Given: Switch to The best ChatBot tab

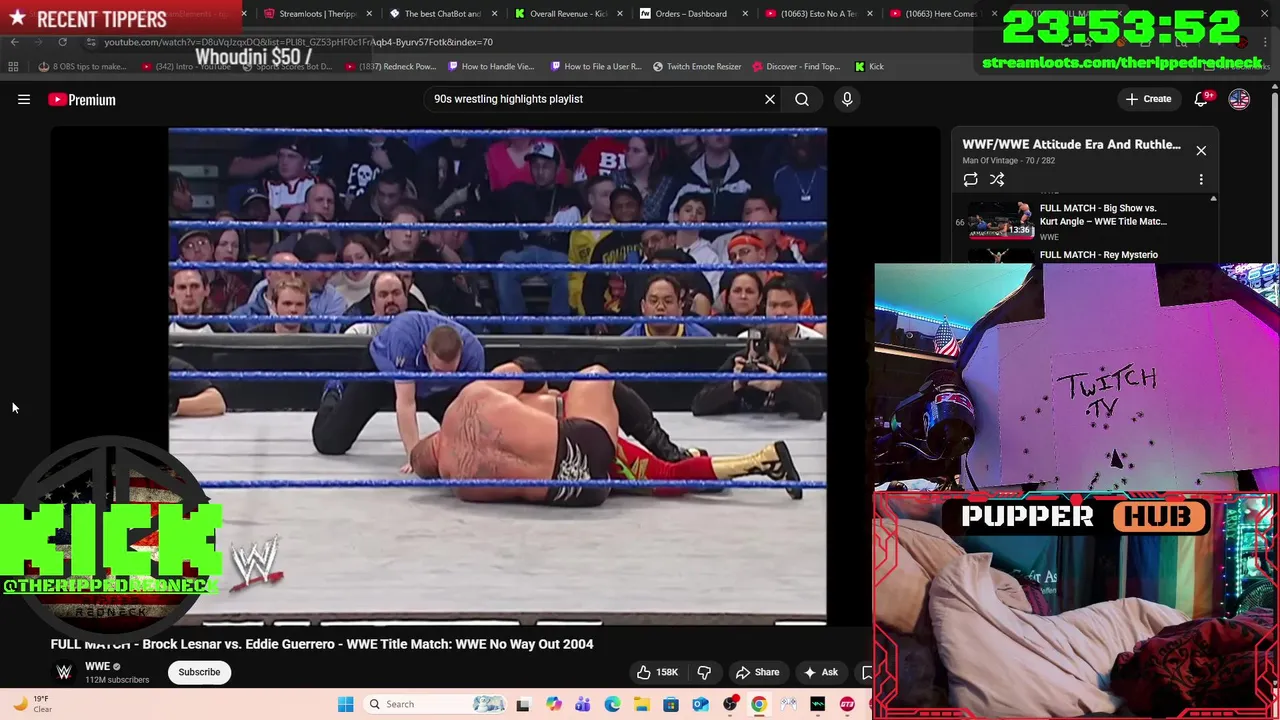Looking at the screenshot, I should (442, 14).
